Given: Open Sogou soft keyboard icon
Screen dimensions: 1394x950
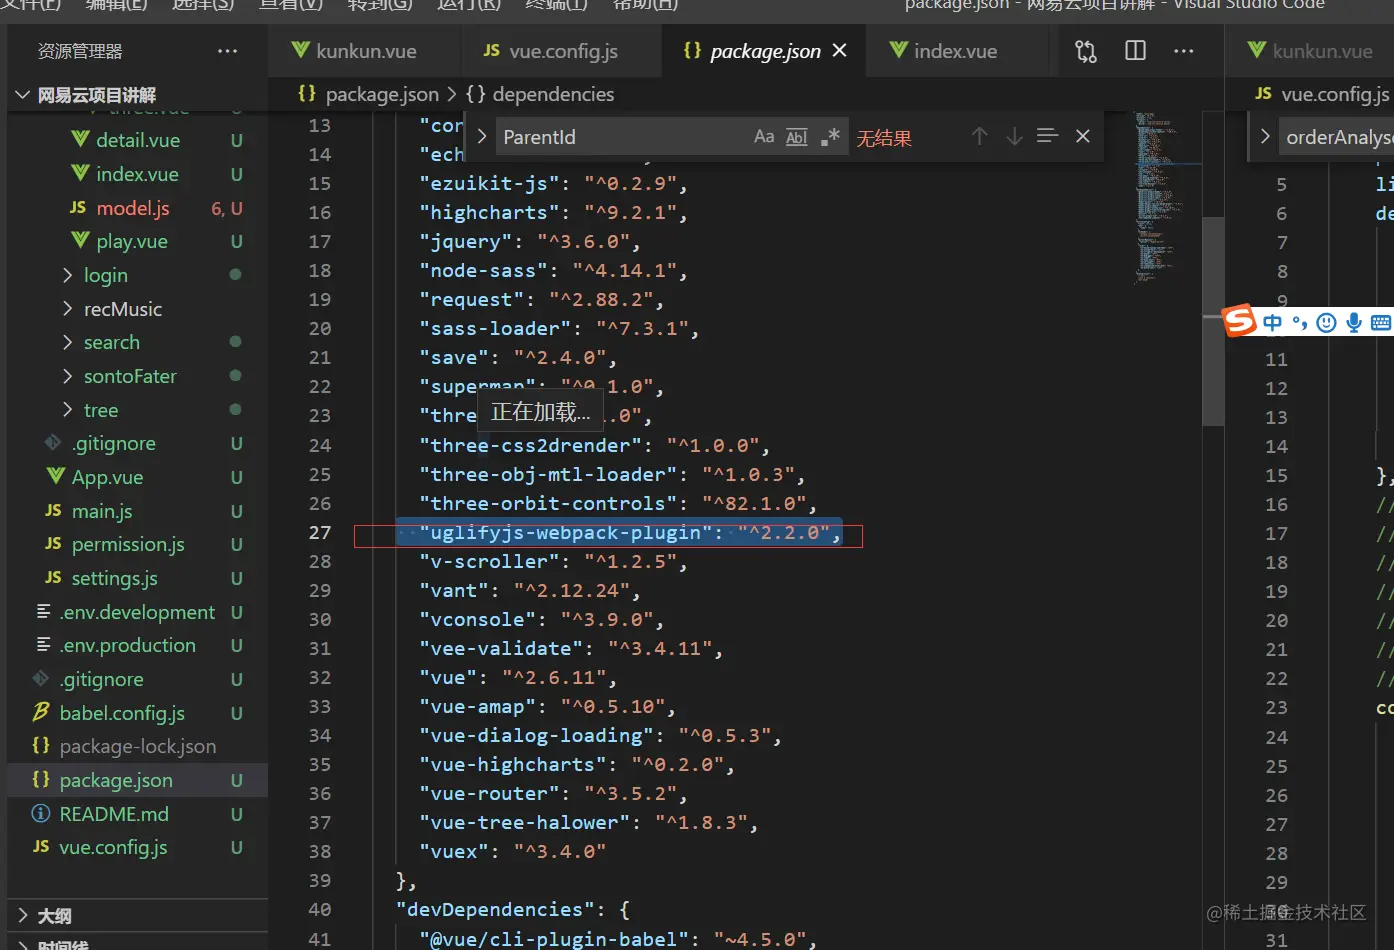Looking at the screenshot, I should click(1381, 322).
